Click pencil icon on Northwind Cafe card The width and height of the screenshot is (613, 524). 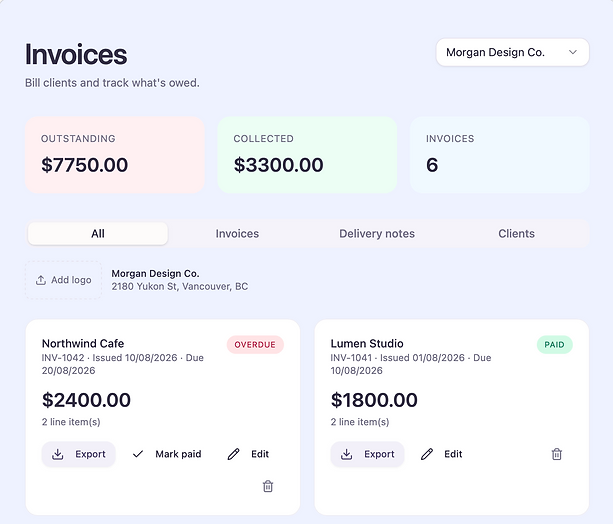point(233,454)
